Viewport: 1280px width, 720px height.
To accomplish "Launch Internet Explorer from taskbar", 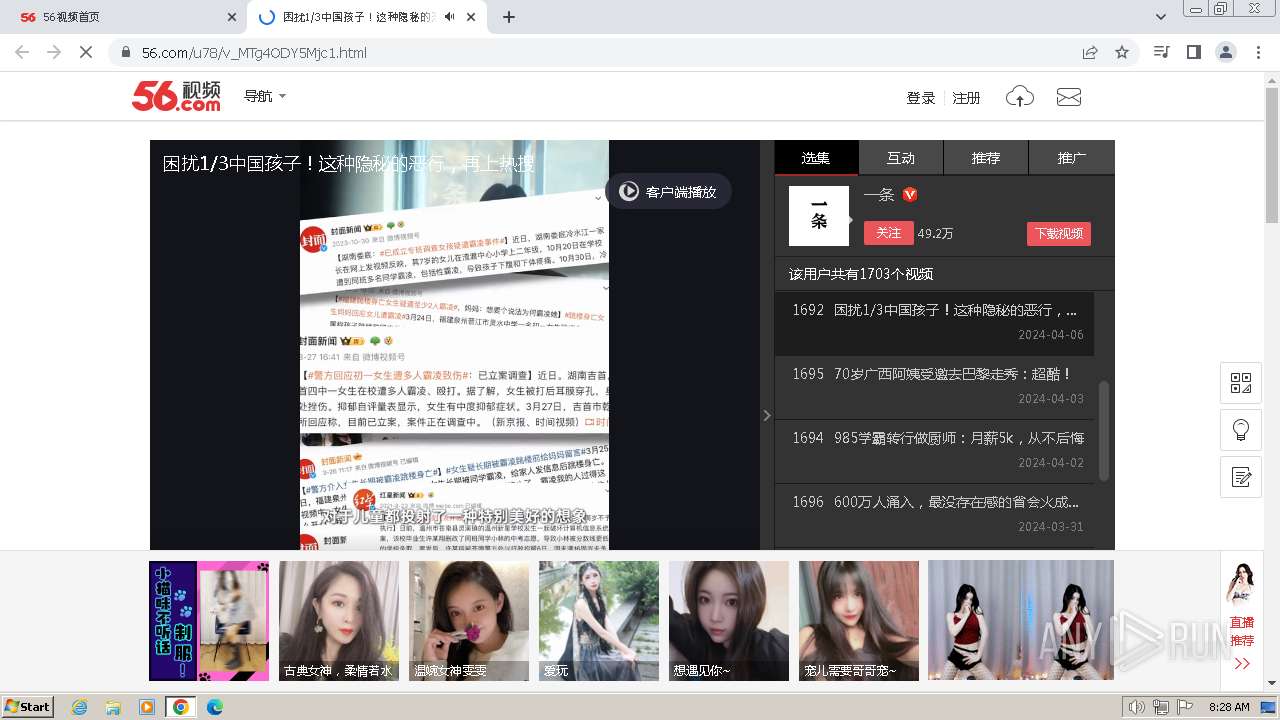I will point(80,707).
